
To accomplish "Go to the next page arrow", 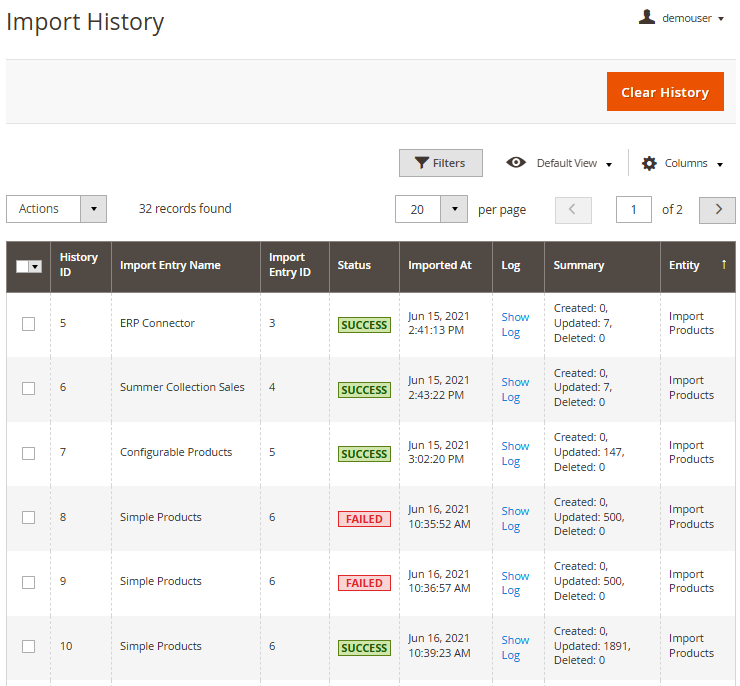I will [717, 209].
